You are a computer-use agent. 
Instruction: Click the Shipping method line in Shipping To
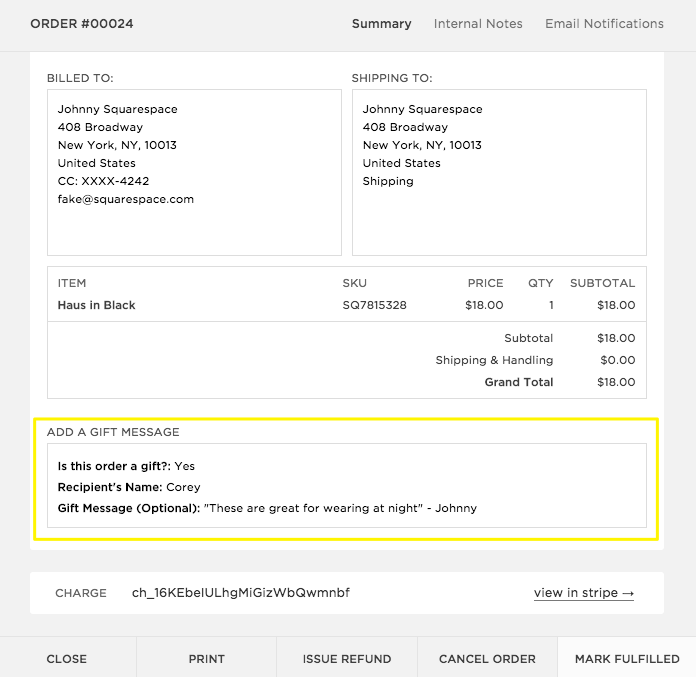click(x=388, y=181)
